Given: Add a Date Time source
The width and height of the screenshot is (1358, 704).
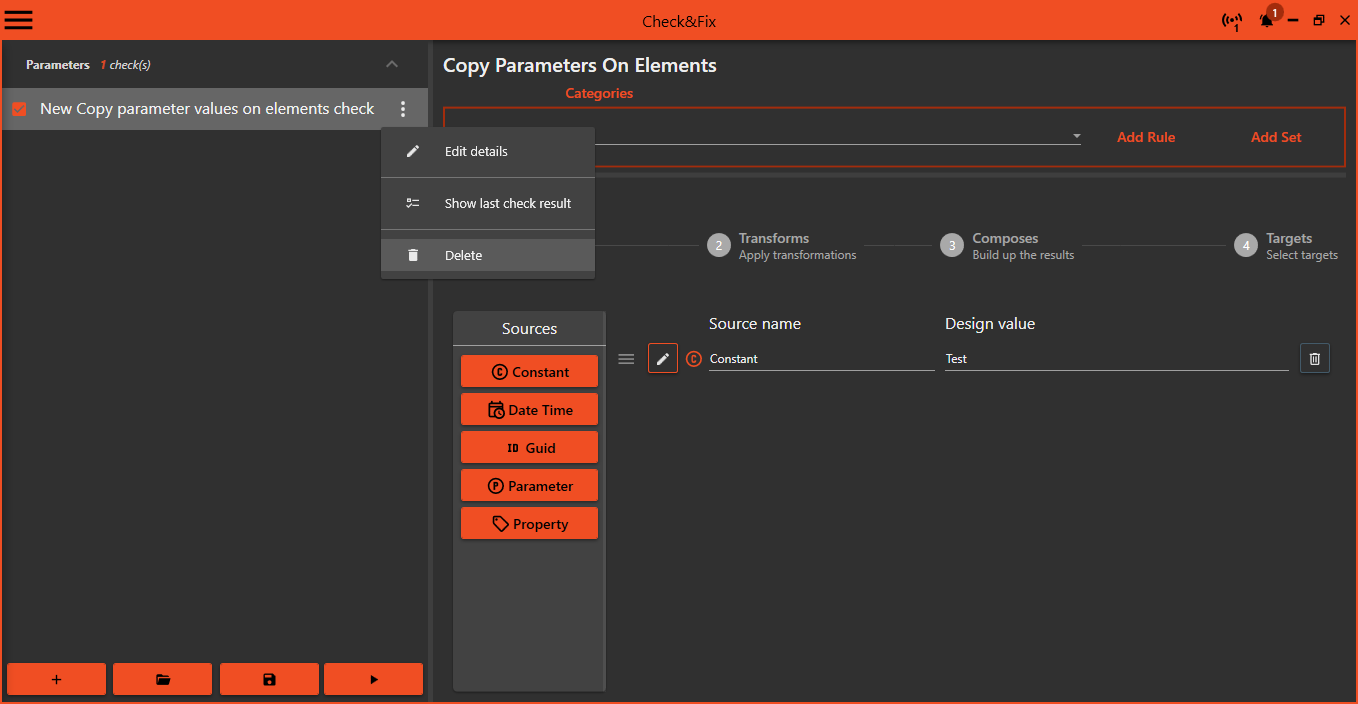Looking at the screenshot, I should pyautogui.click(x=529, y=410).
